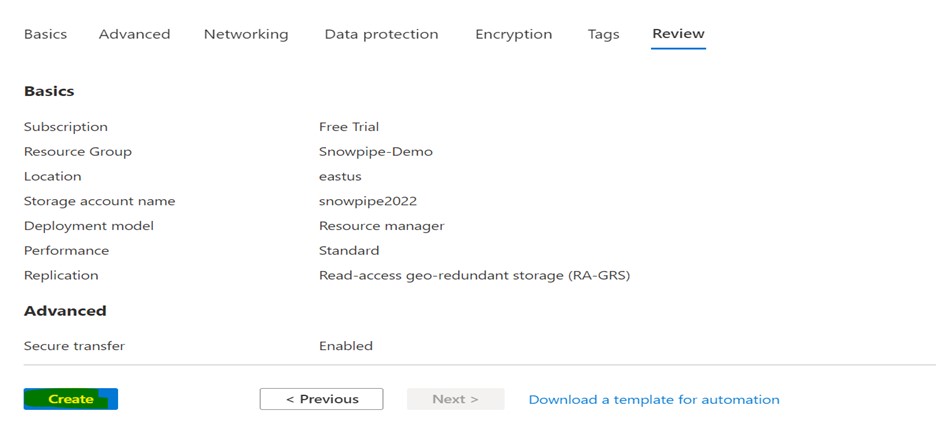936x431 pixels.
Task: Click the Enabled value for Secure transfer
Action: point(345,346)
